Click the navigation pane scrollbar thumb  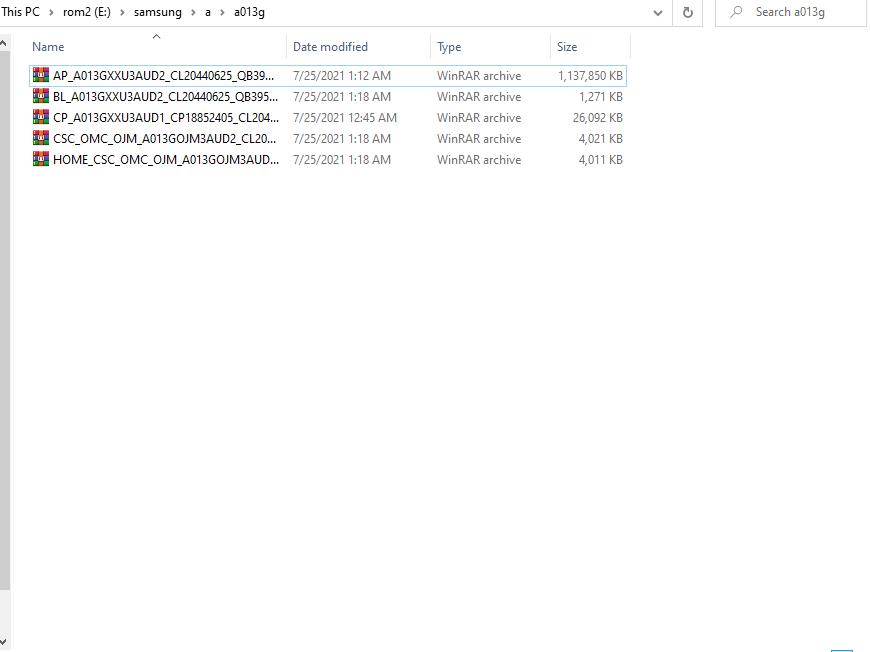(x=4, y=320)
